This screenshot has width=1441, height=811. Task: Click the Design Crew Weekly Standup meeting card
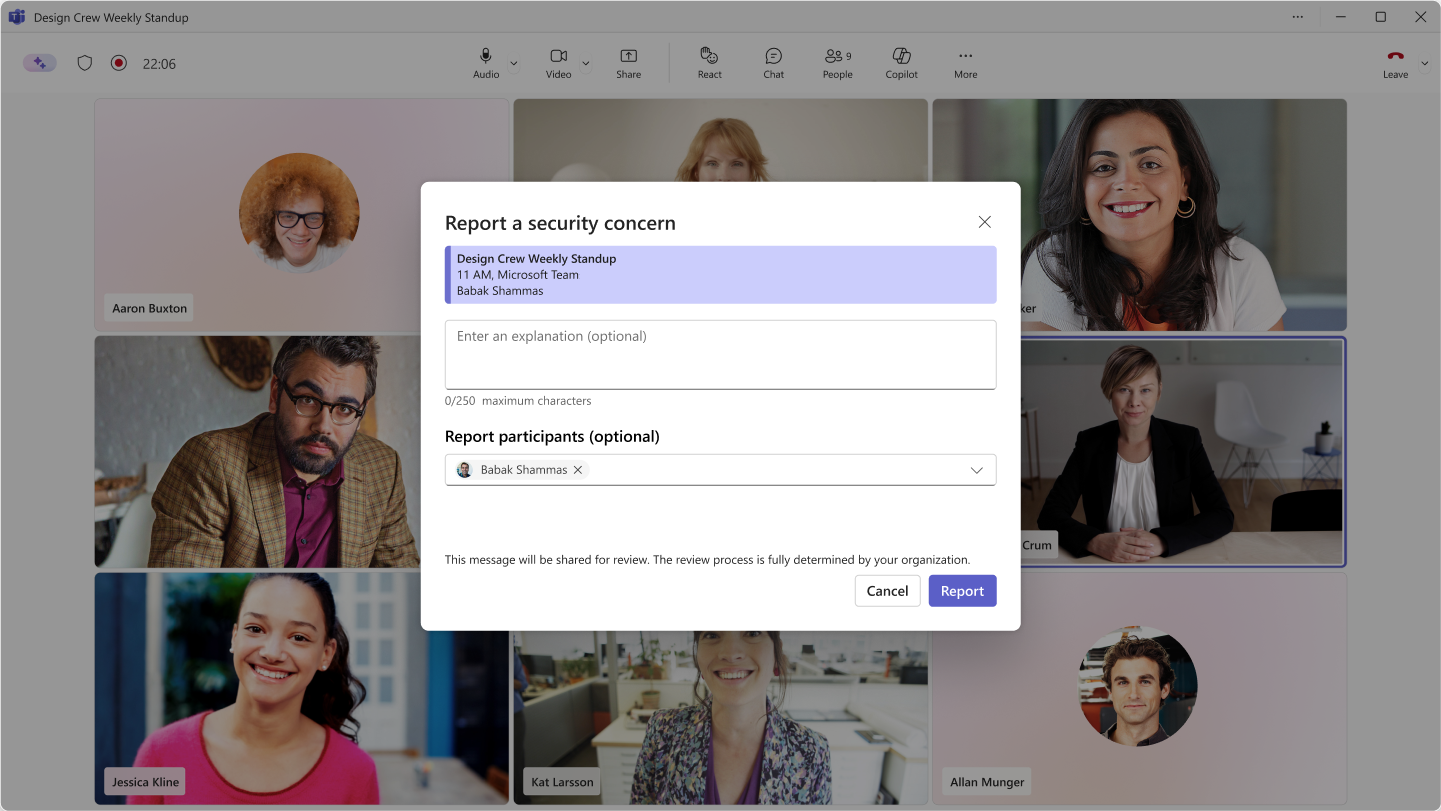pos(721,275)
